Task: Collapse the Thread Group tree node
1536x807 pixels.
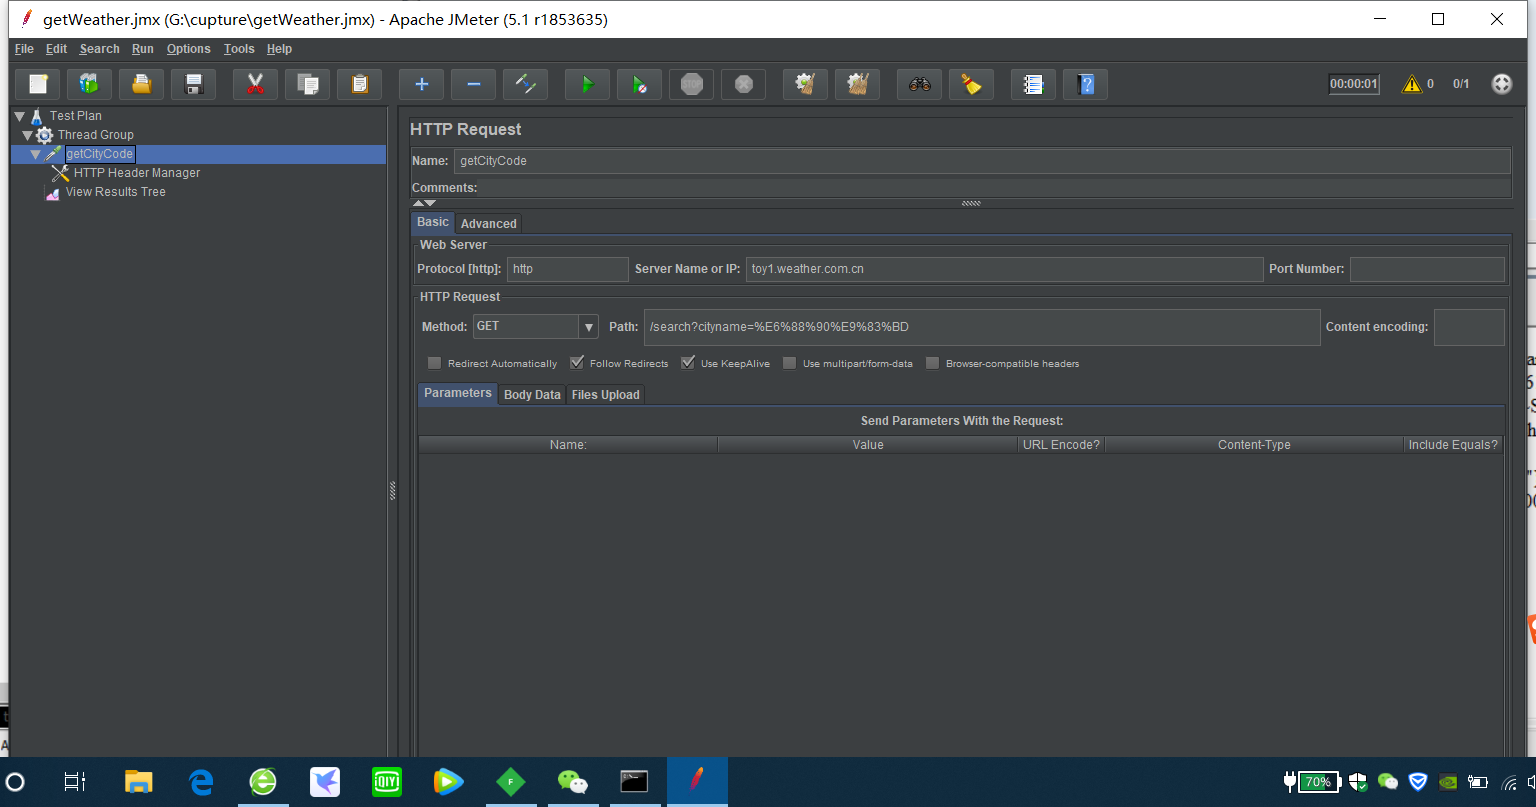Action: pyautogui.click(x=28, y=135)
